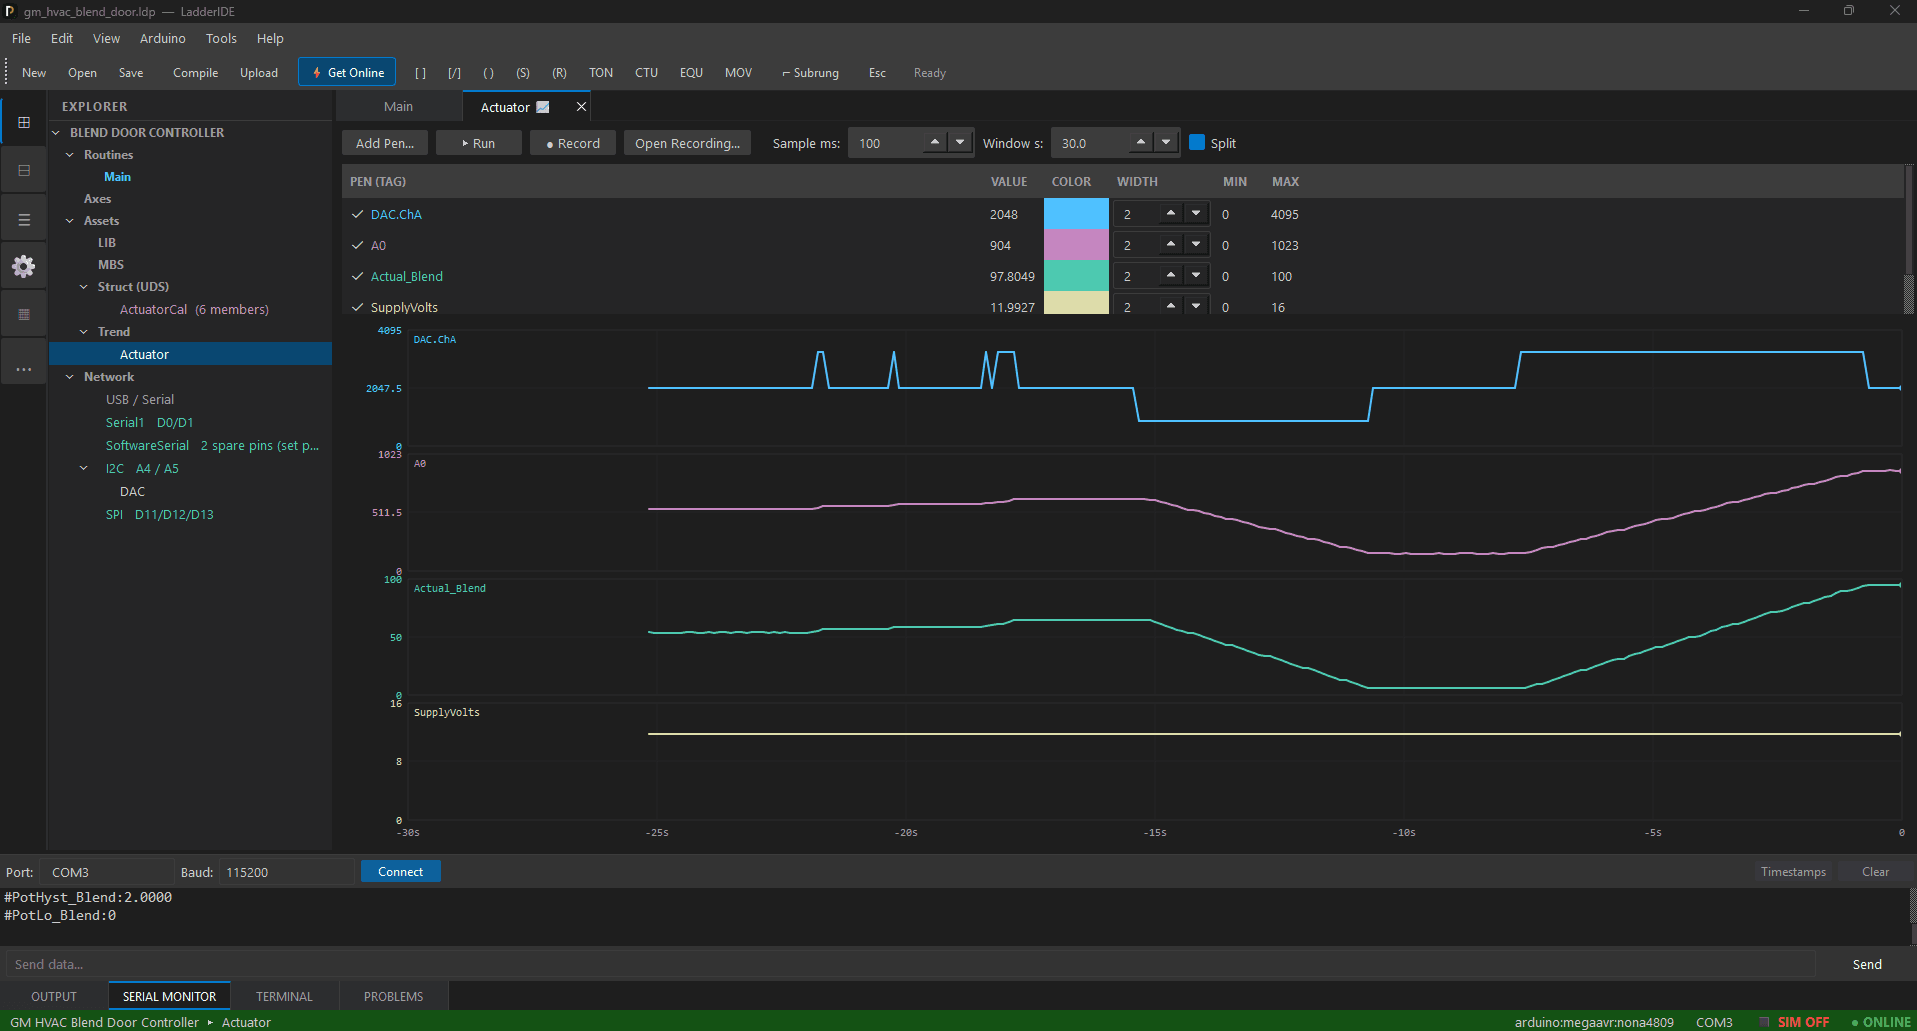
Task: Open the DAC.ChA blue color swatch
Action: click(x=1076, y=214)
